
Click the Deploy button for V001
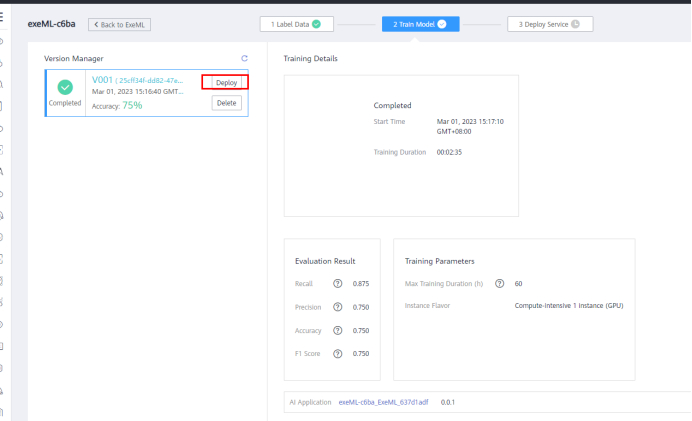pyautogui.click(x=226, y=82)
